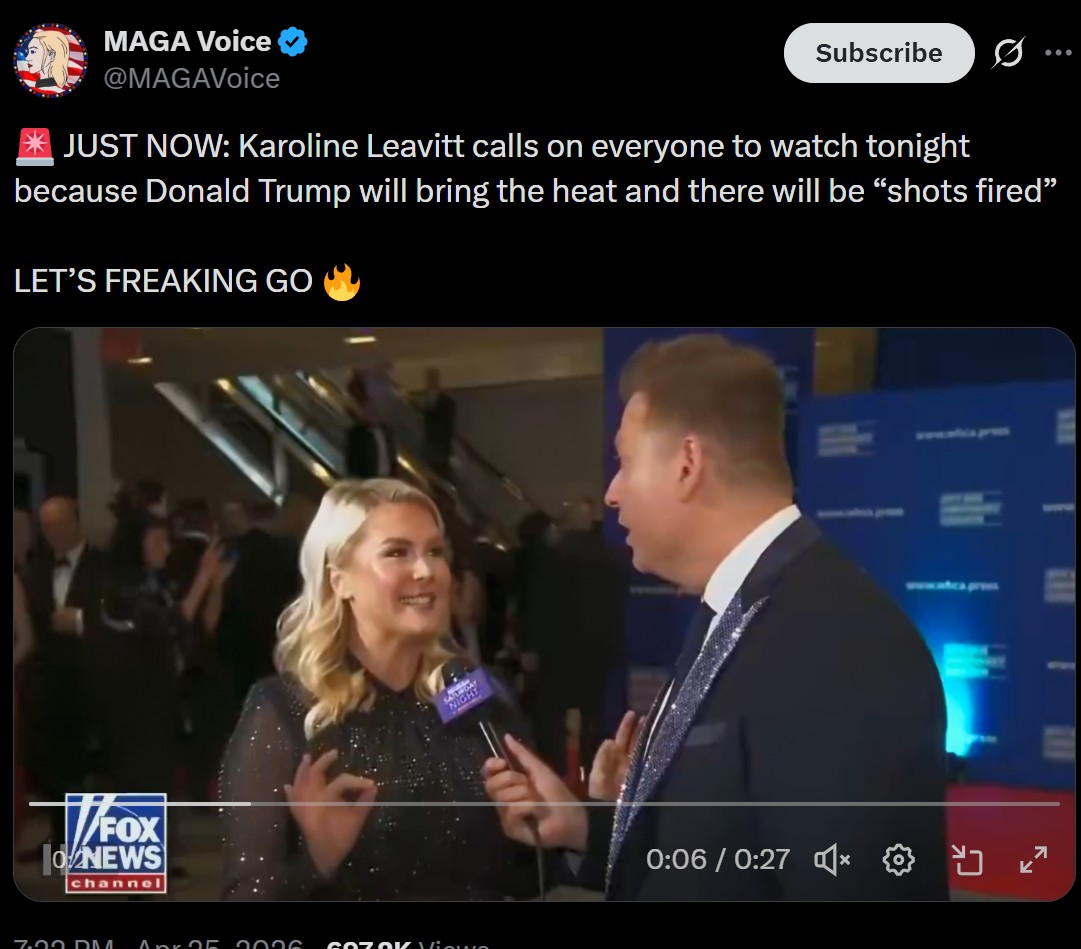
Task: Click the MAGA Voice display name
Action: [187, 41]
